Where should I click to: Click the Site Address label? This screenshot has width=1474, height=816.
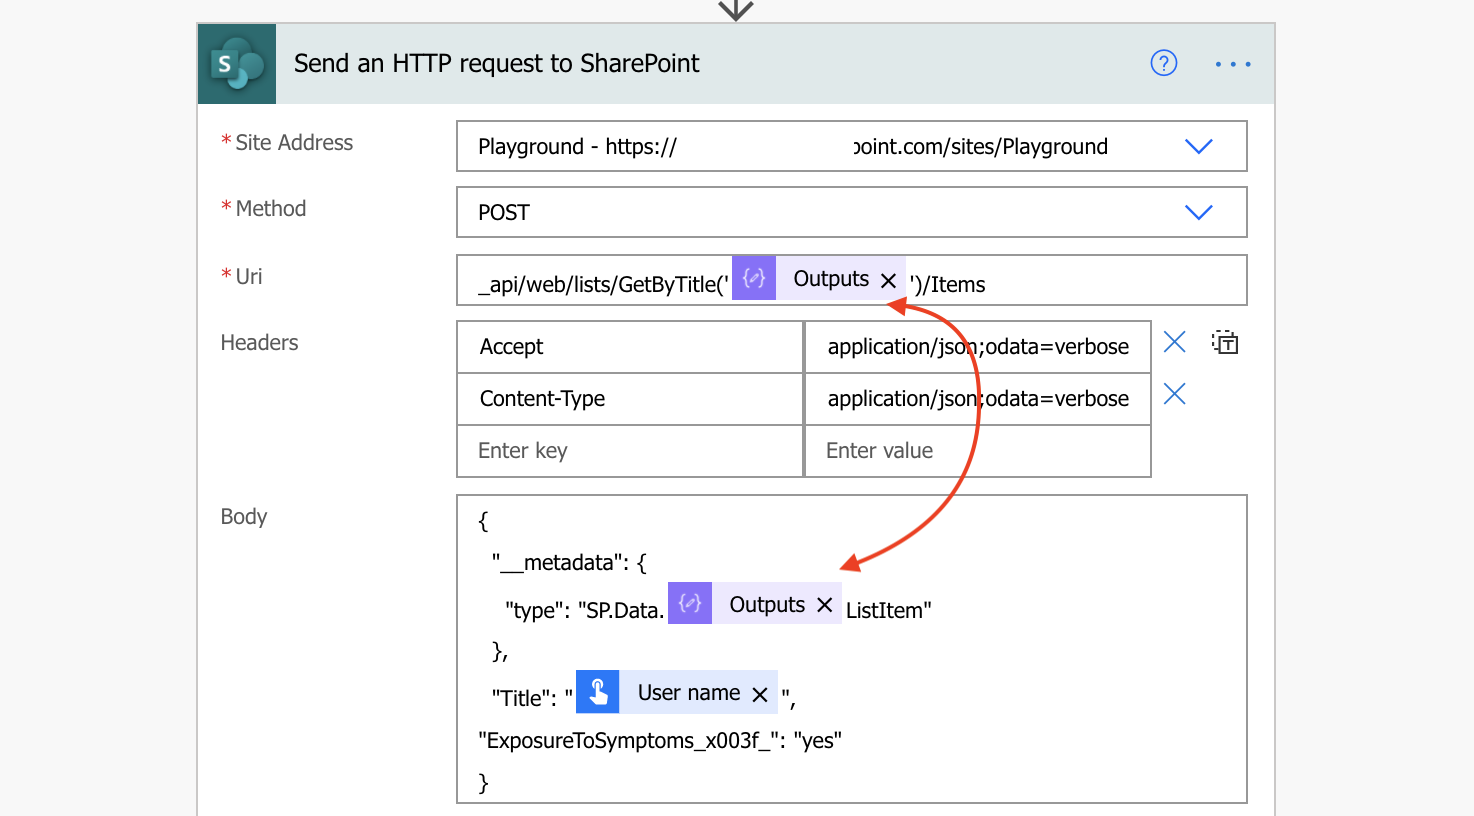(294, 143)
